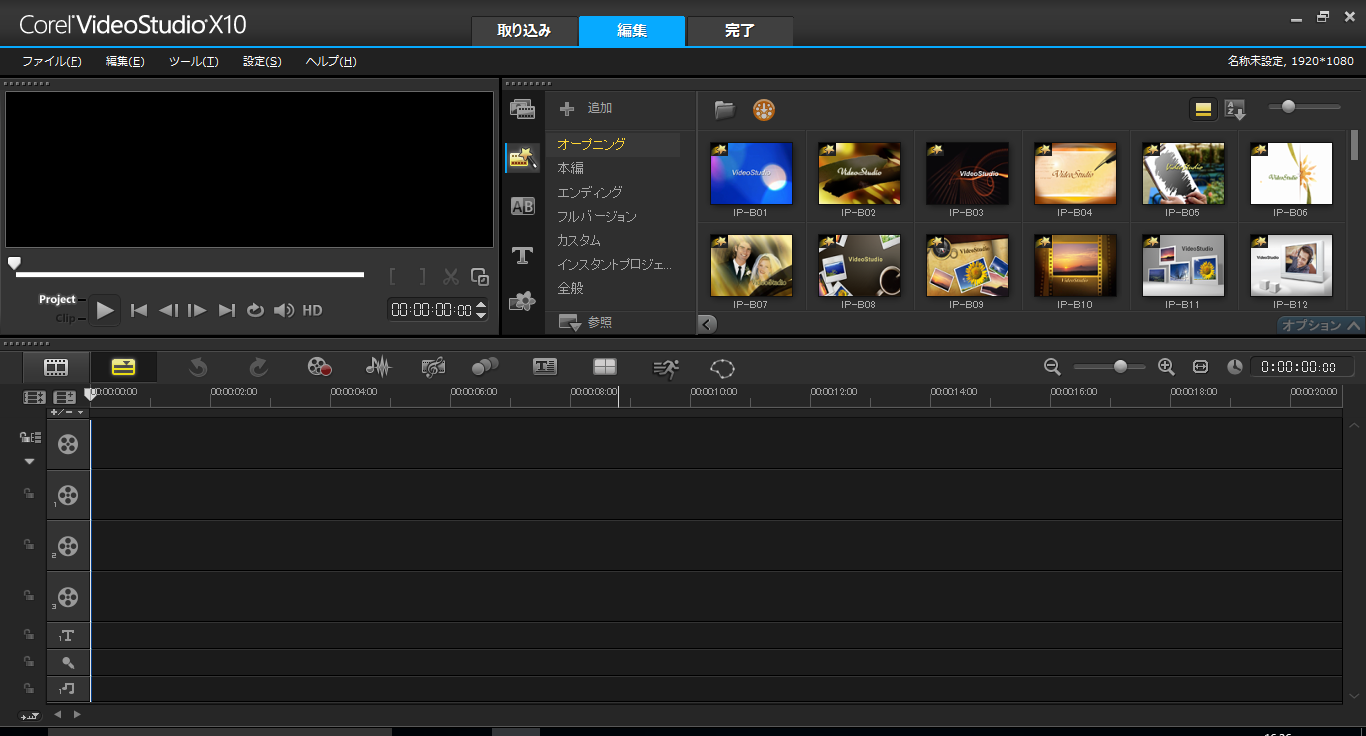Viewport: 1366px width, 736px height.
Task: Open the Help menu
Action: pos(331,61)
